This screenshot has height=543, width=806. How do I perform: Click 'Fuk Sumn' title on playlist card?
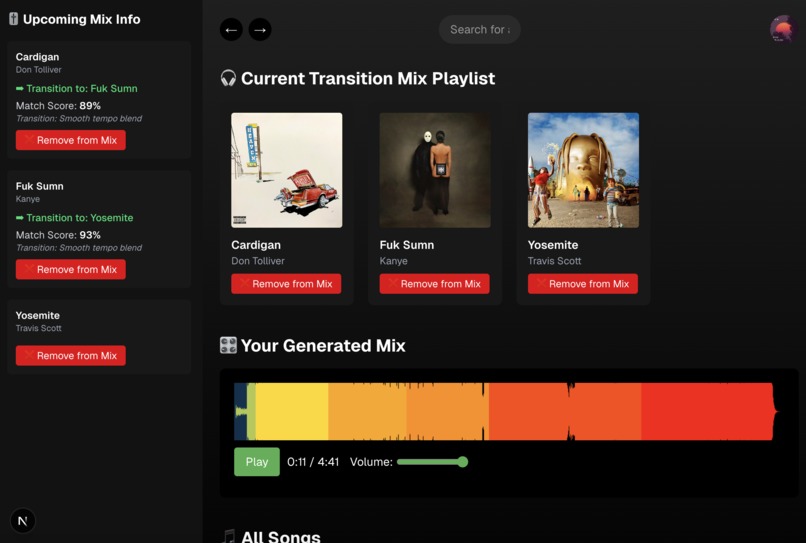click(407, 245)
